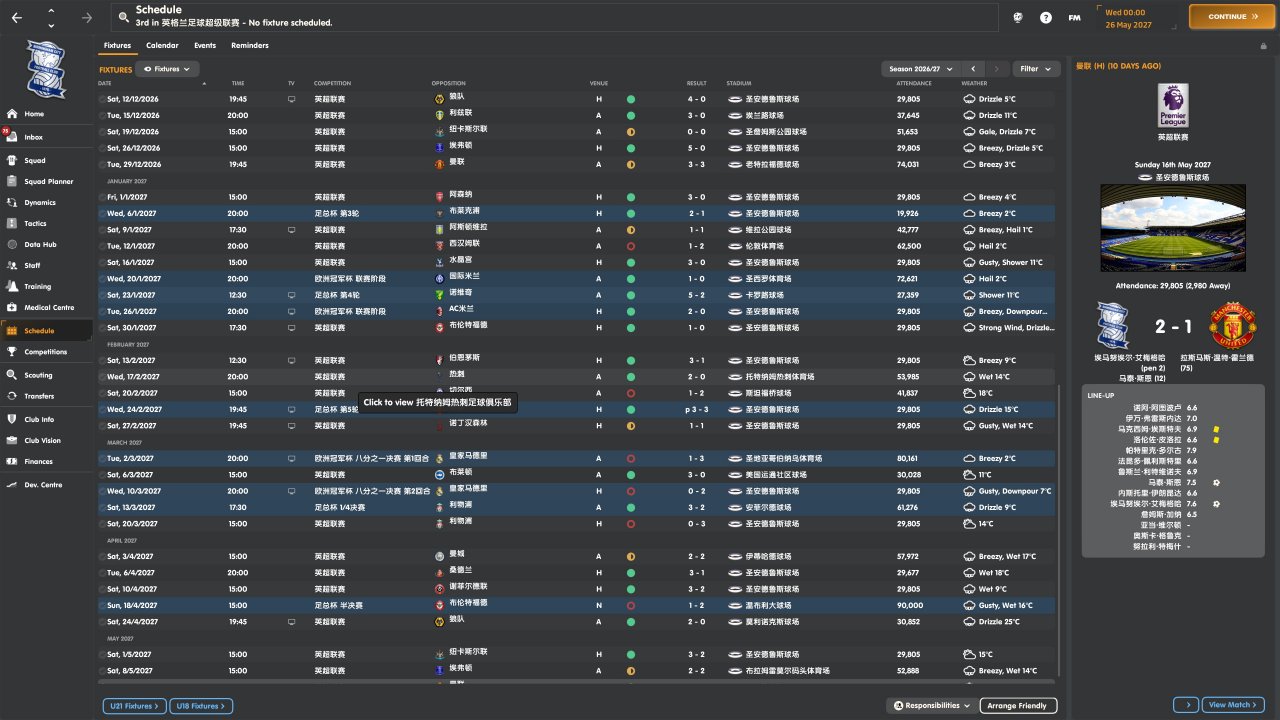Open the Finances sidebar section
This screenshot has width=1280, height=720.
[39, 462]
